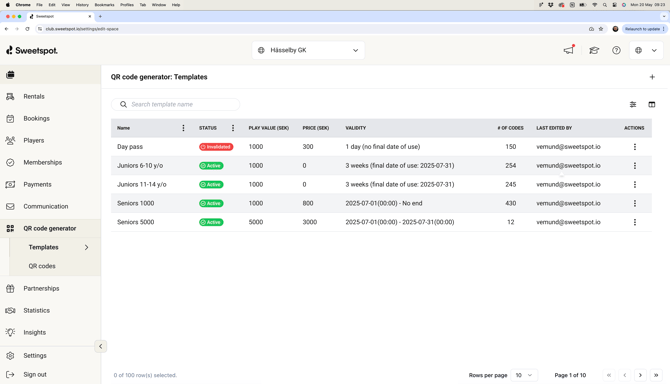This screenshot has width=670, height=384.
Task: Open actions menu for Day pass
Action: (x=635, y=147)
